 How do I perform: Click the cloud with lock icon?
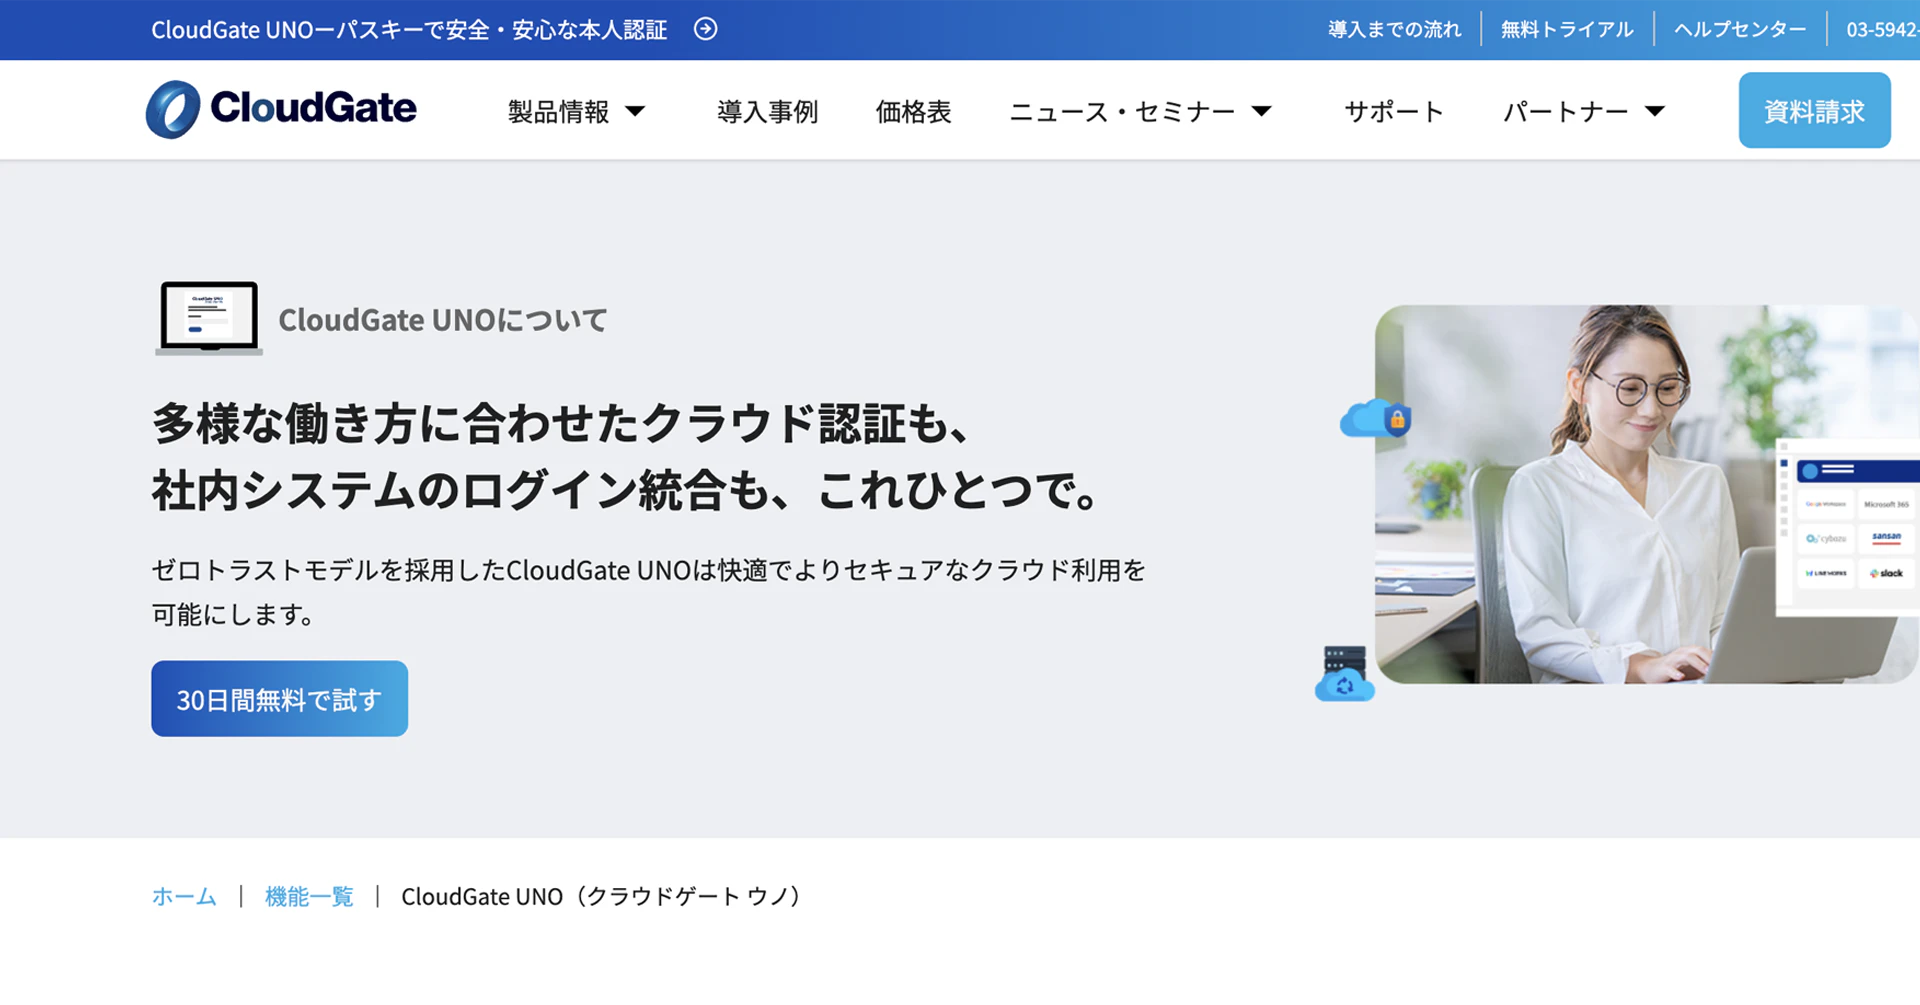(1376, 418)
